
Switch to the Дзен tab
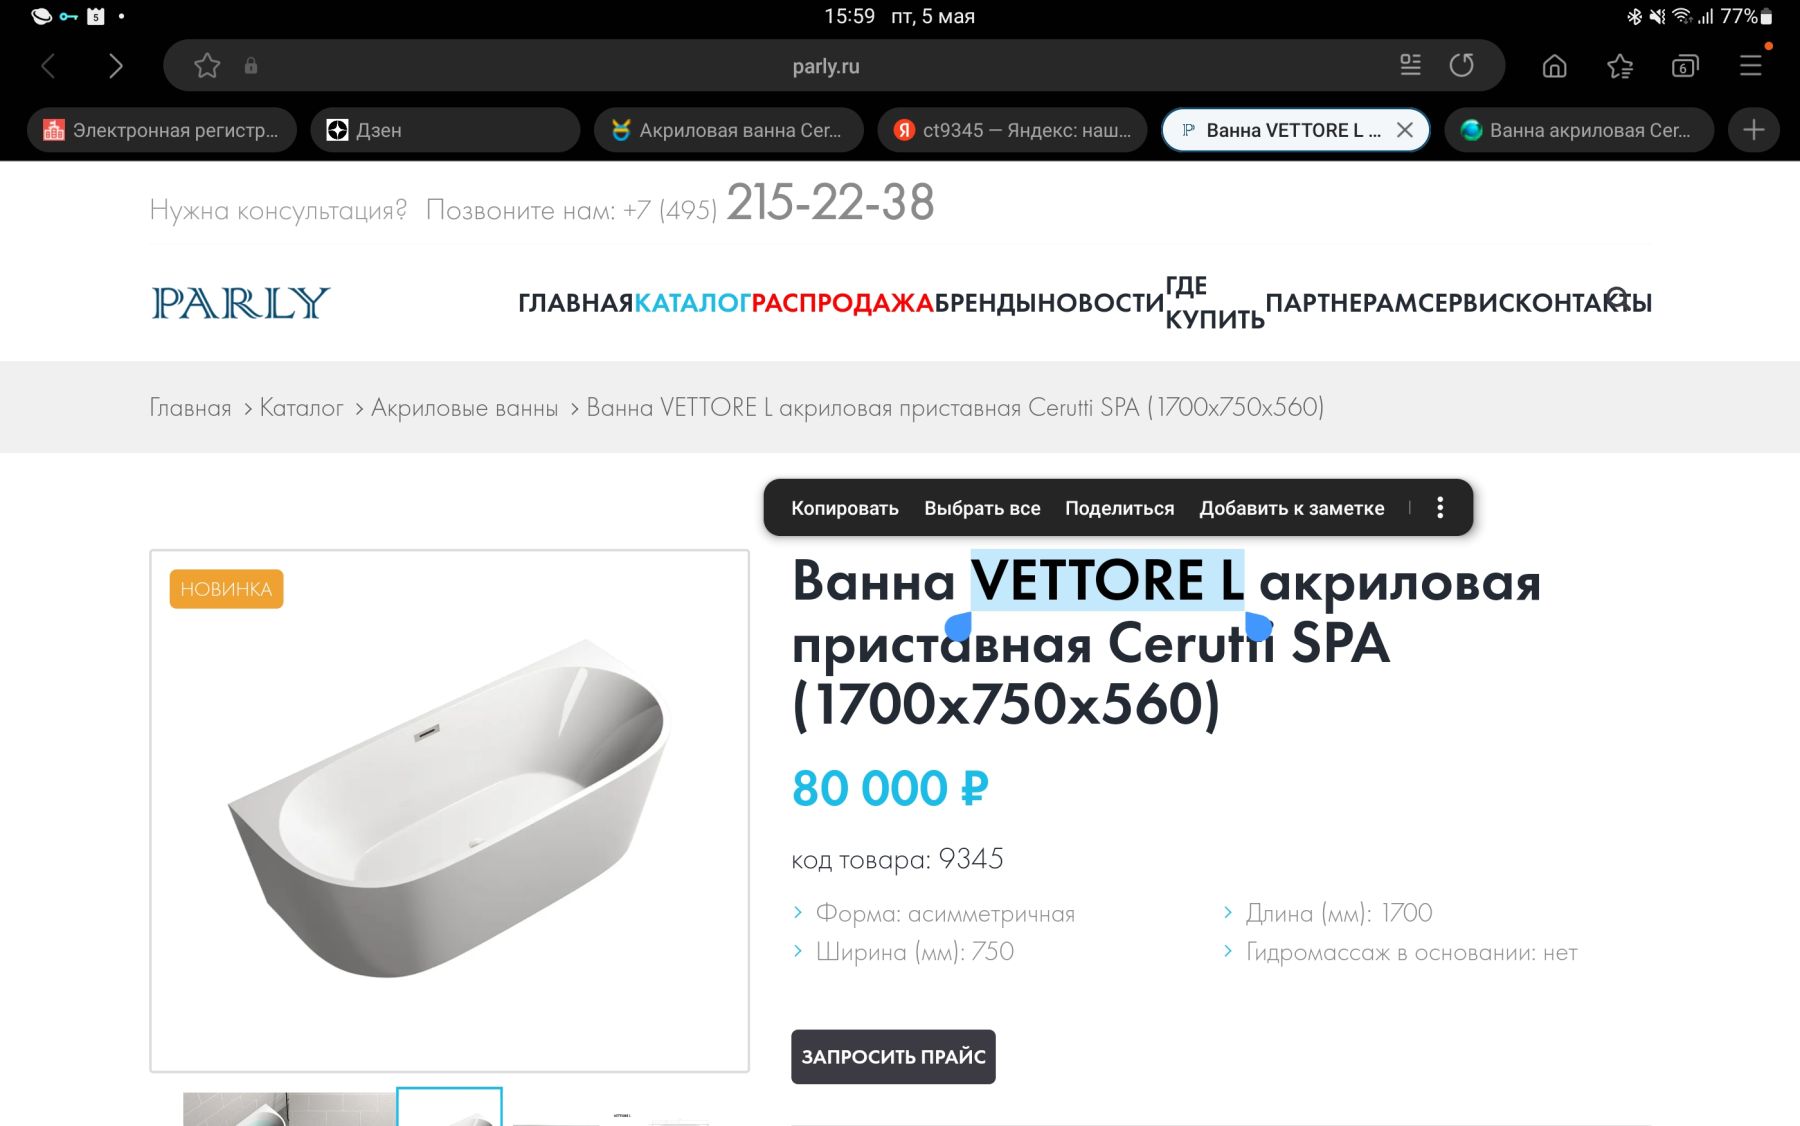point(445,130)
